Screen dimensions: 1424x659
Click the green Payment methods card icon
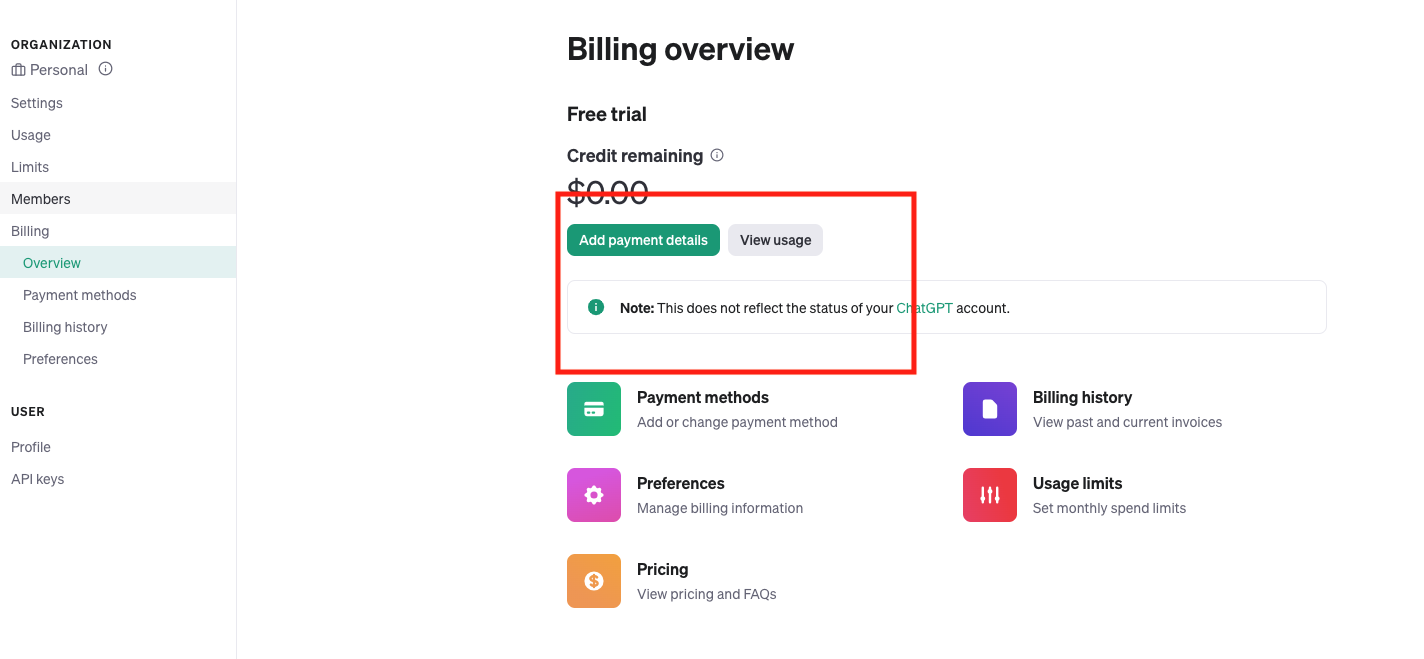tap(594, 409)
